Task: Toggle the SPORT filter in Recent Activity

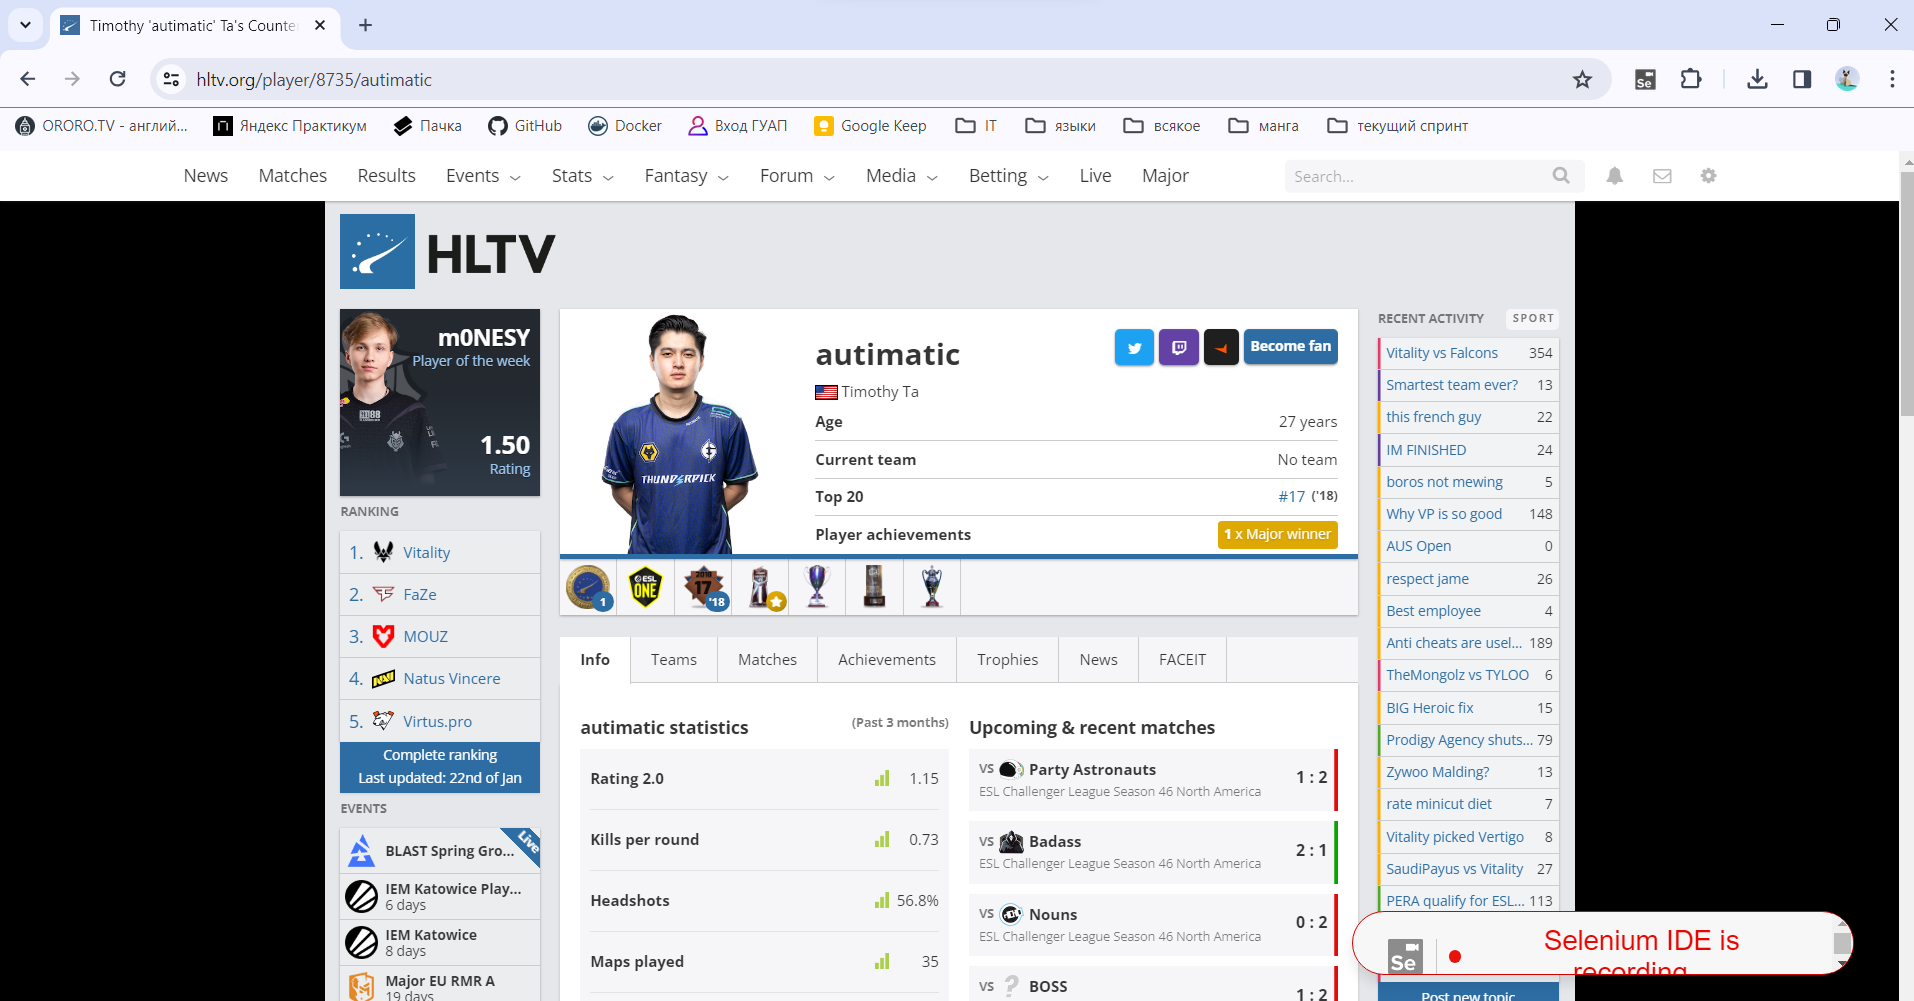Action: coord(1532,319)
